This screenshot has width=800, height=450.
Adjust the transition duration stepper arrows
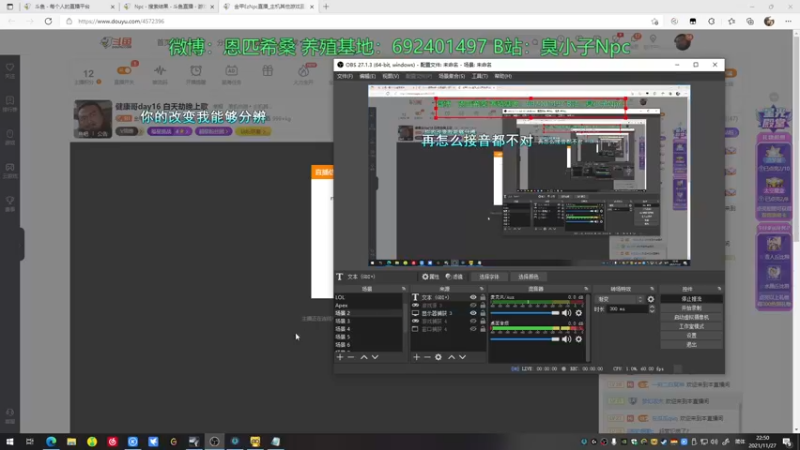pos(652,309)
